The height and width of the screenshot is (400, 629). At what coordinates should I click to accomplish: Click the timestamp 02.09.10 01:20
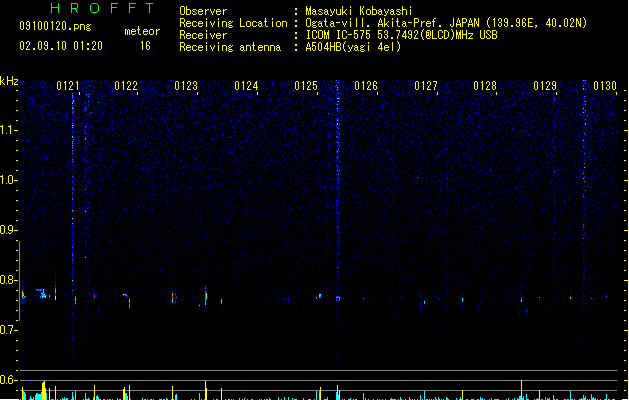61,46
